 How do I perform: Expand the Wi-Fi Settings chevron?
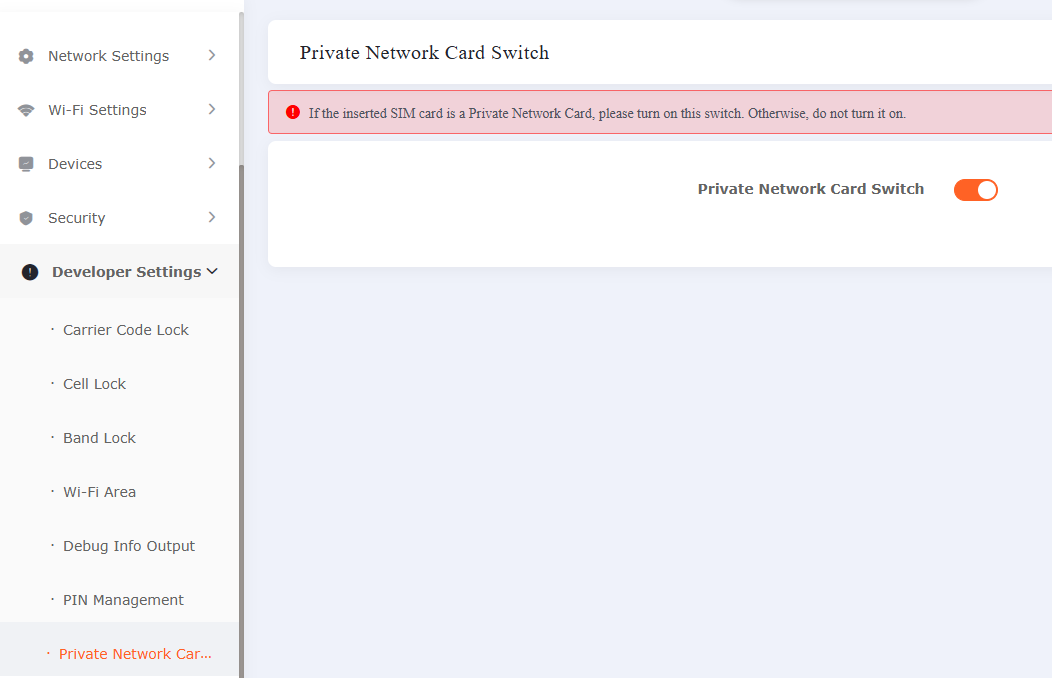212,109
